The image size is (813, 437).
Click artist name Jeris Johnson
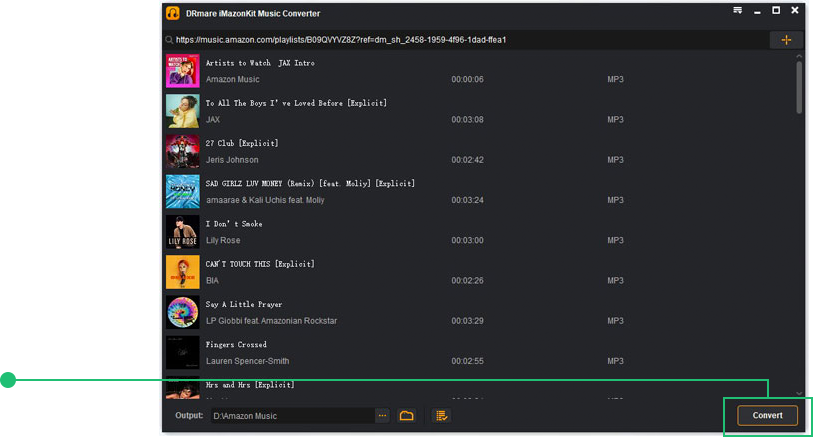pyautogui.click(x=232, y=160)
